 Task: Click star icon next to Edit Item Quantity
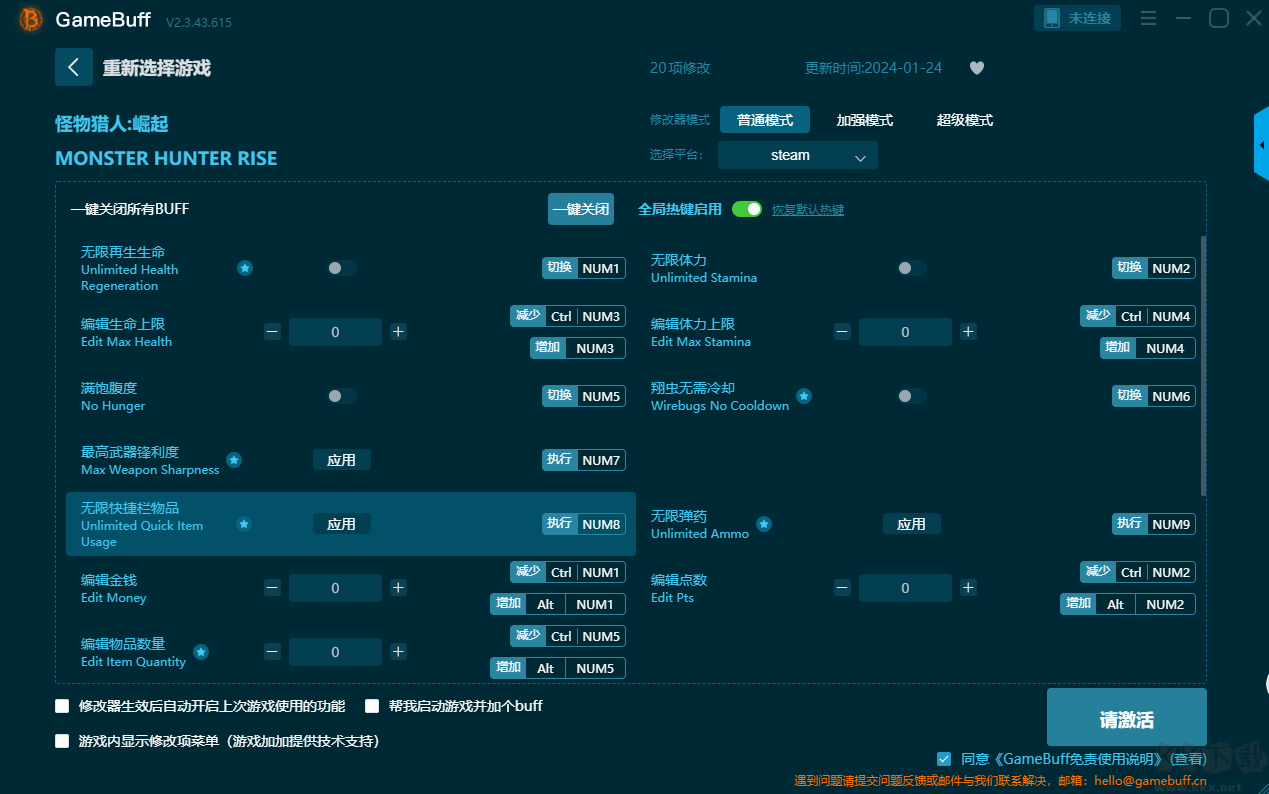(201, 652)
